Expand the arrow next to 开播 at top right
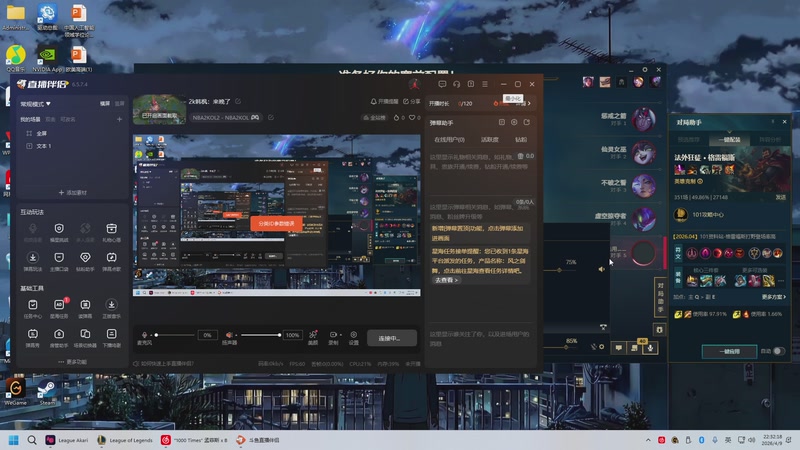The height and width of the screenshot is (450, 800). click(x=529, y=104)
